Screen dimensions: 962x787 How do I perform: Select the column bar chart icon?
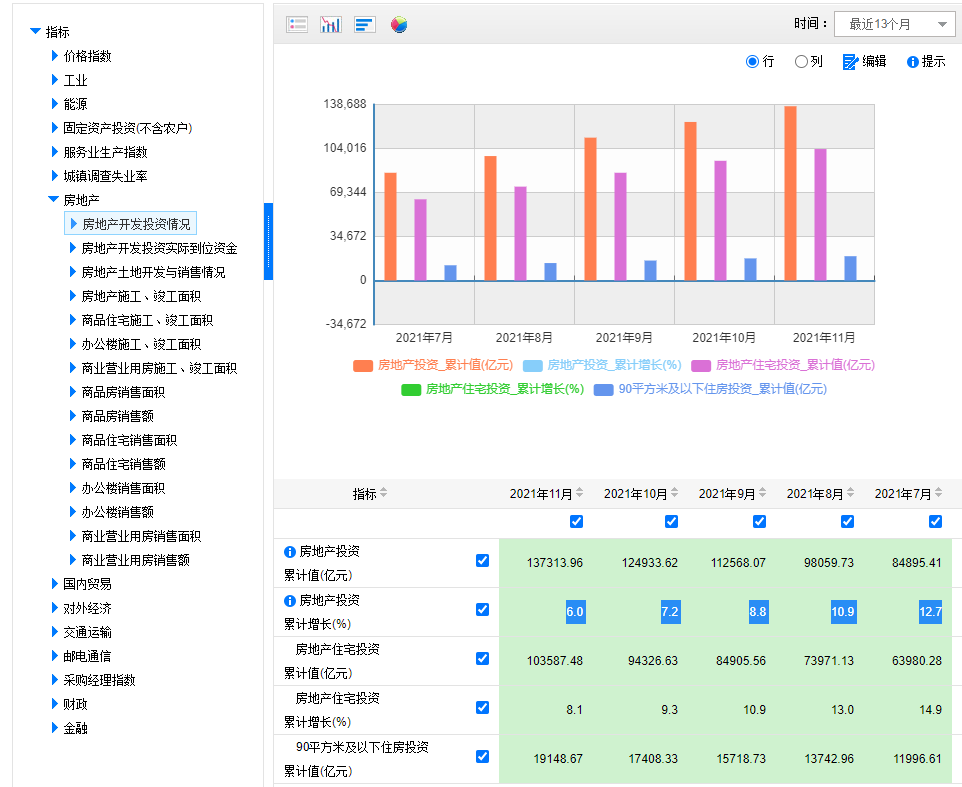(x=331, y=24)
